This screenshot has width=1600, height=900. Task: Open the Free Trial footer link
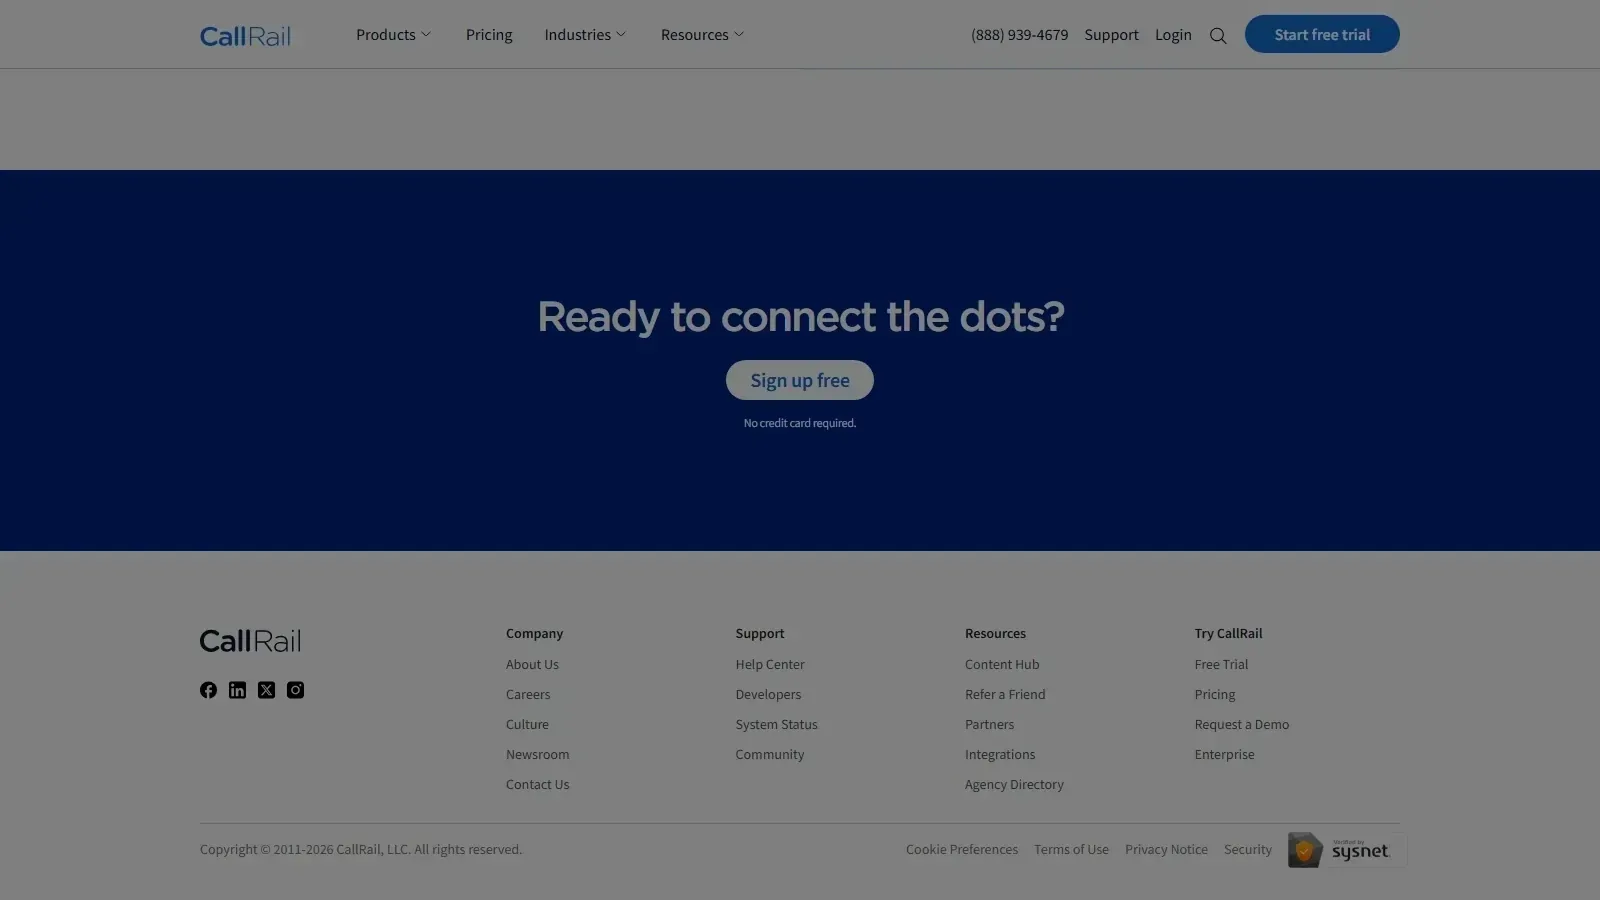[1221, 665]
